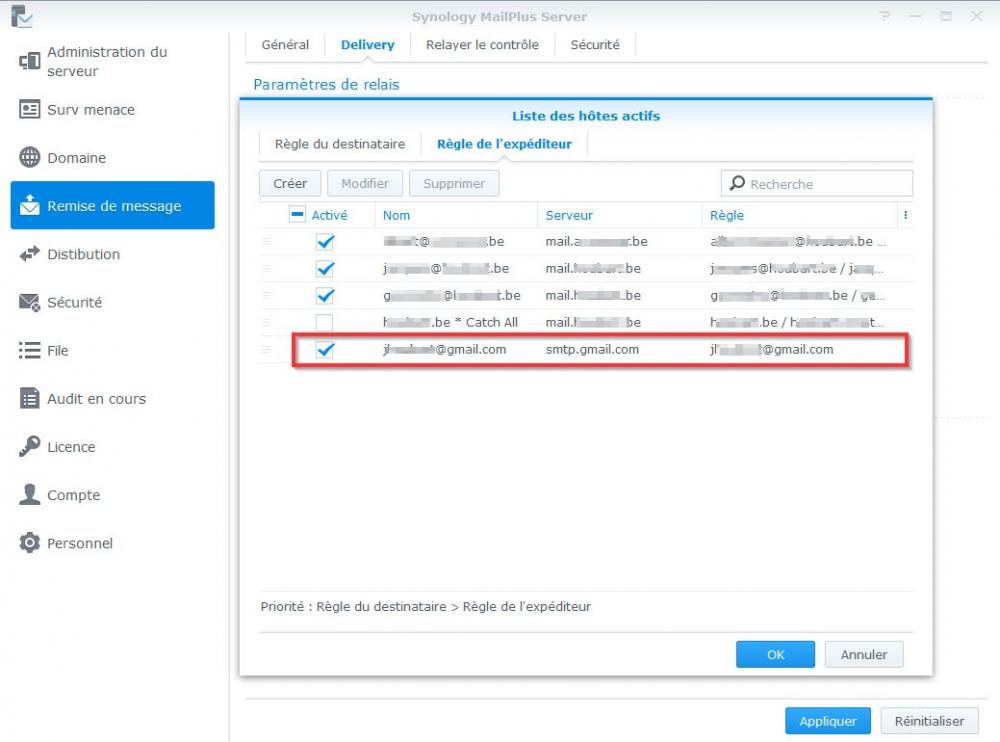
Task: Select Règle de l'expéditeur tab
Action: 504,144
